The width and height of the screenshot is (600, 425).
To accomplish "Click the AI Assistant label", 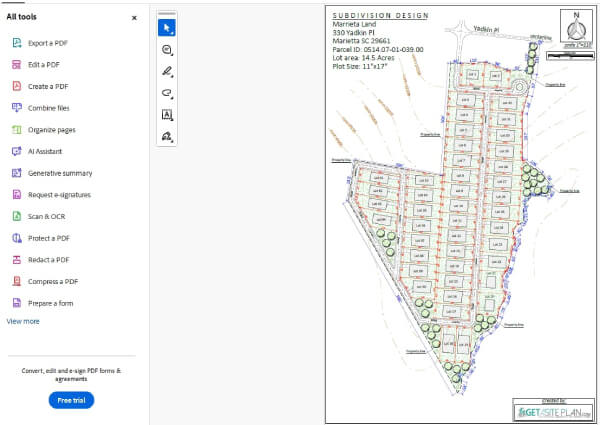I will (45, 151).
